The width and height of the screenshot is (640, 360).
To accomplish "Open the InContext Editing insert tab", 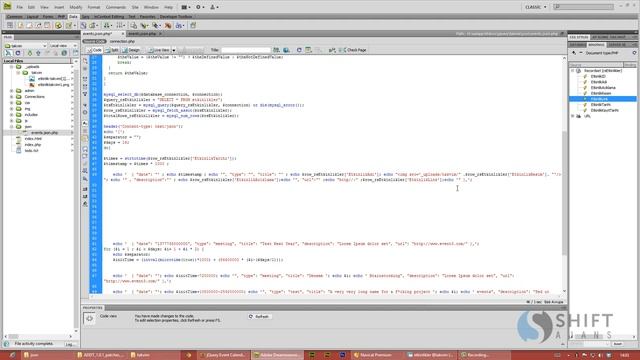I will point(109,17).
